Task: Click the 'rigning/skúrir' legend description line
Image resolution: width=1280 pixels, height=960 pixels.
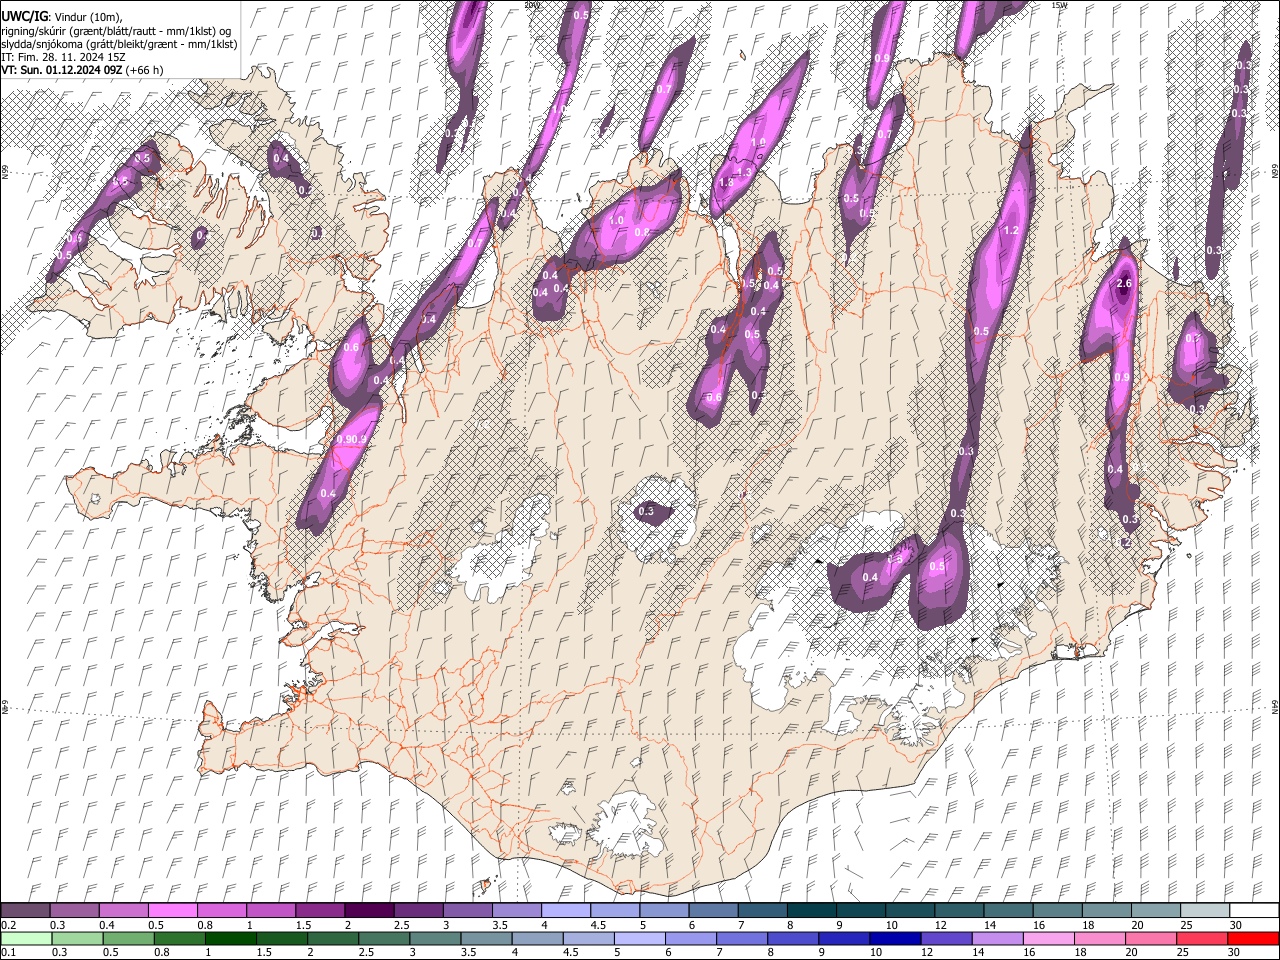Action: click(x=116, y=31)
